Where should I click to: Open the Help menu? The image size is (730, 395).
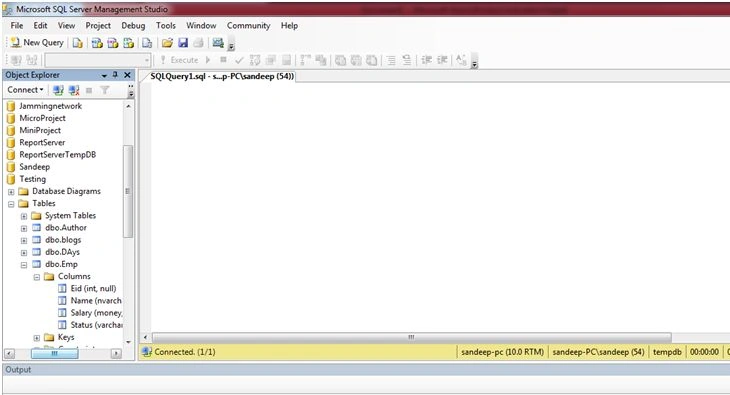pos(289,26)
